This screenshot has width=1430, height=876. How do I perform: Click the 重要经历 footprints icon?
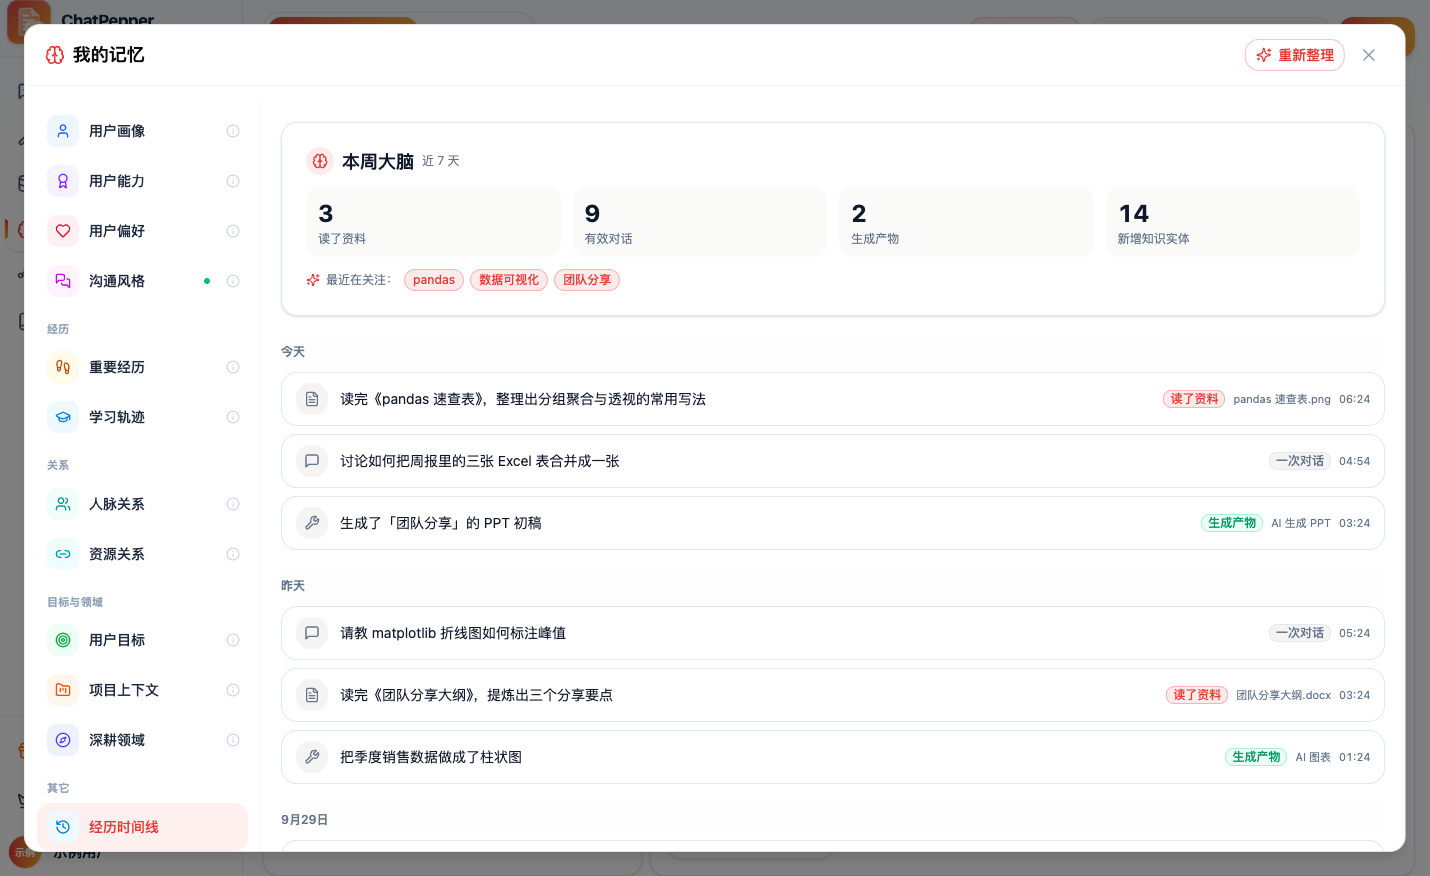coord(63,367)
